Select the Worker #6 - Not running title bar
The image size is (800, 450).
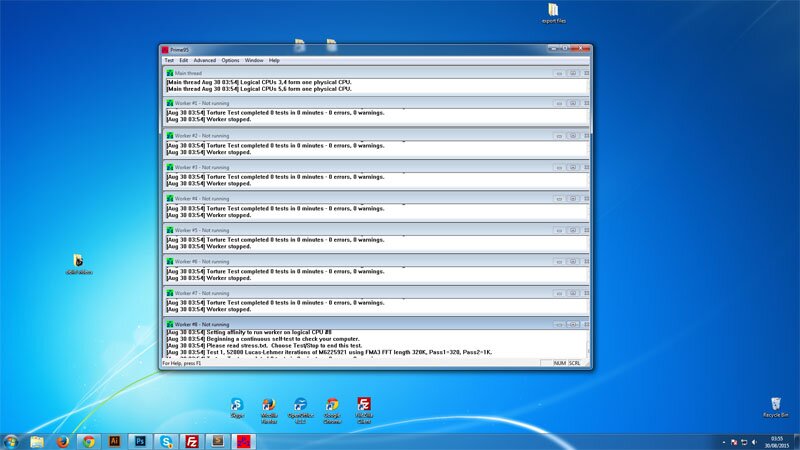pyautogui.click(x=376, y=261)
